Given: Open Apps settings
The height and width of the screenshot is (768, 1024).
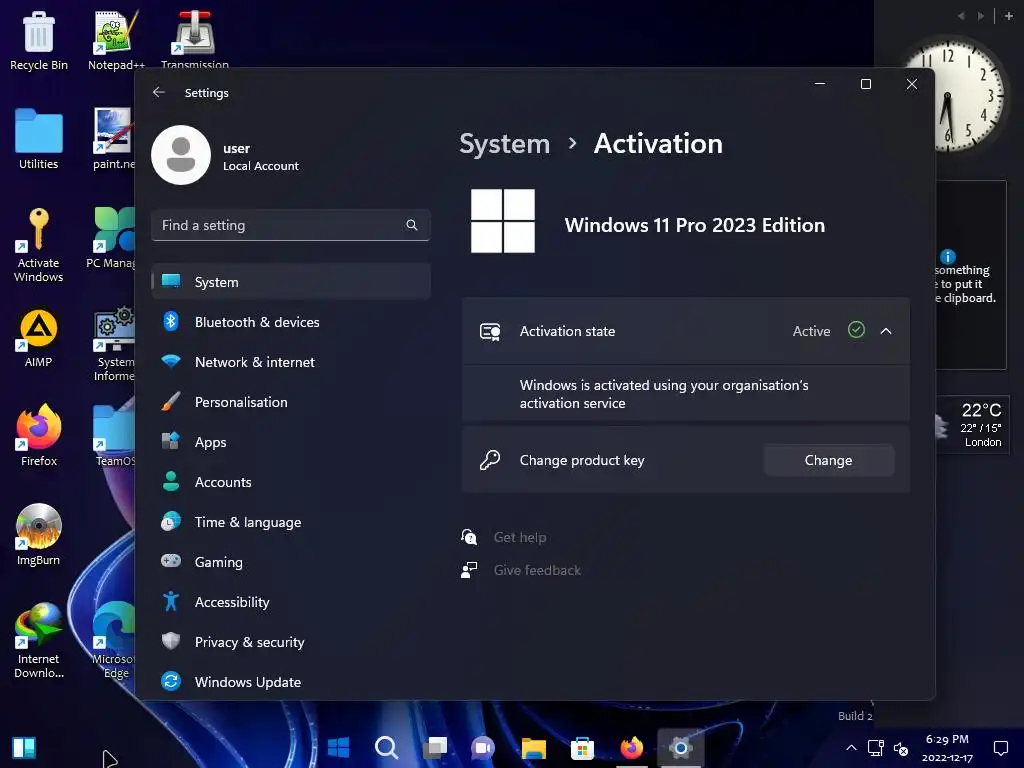Looking at the screenshot, I should point(291,442).
